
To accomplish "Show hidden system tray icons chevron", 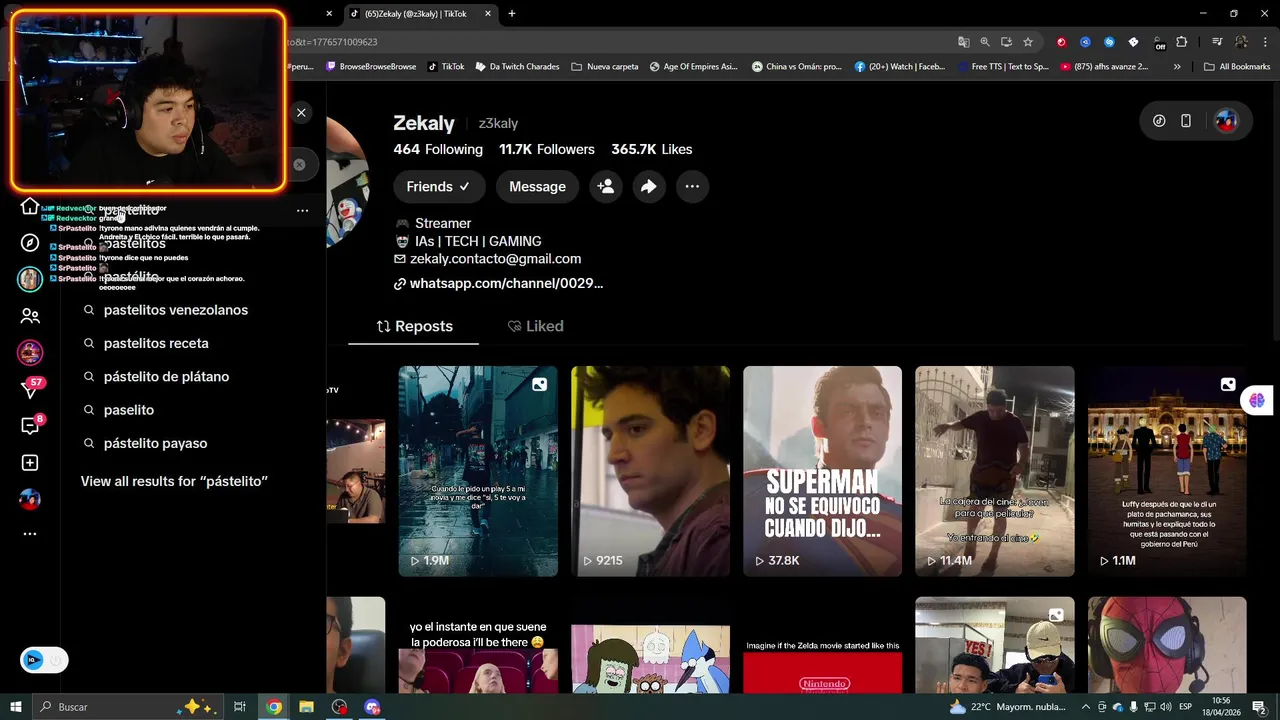I will [x=1086, y=707].
